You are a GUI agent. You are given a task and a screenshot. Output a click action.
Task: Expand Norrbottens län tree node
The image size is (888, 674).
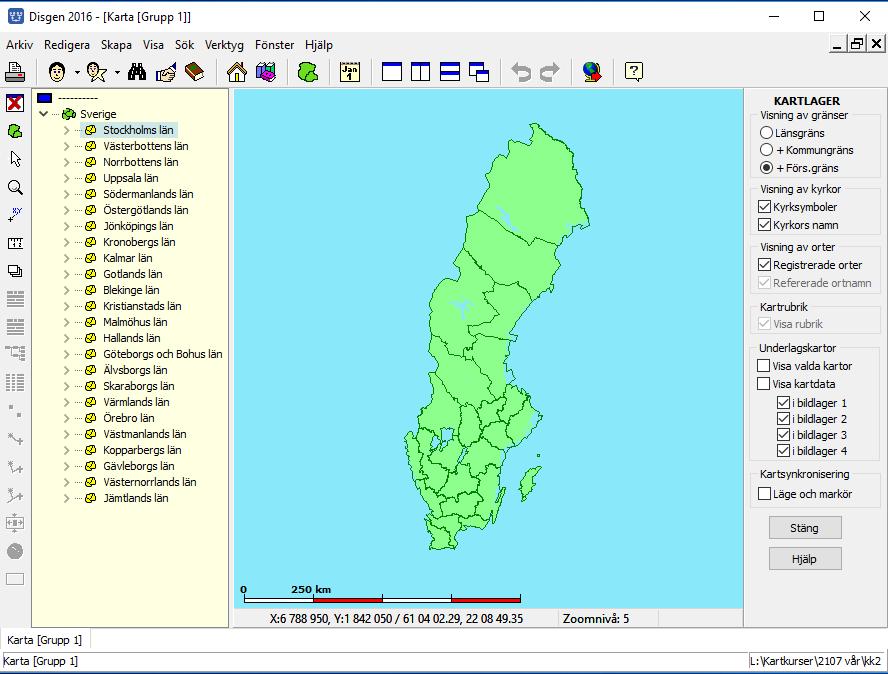click(66, 162)
